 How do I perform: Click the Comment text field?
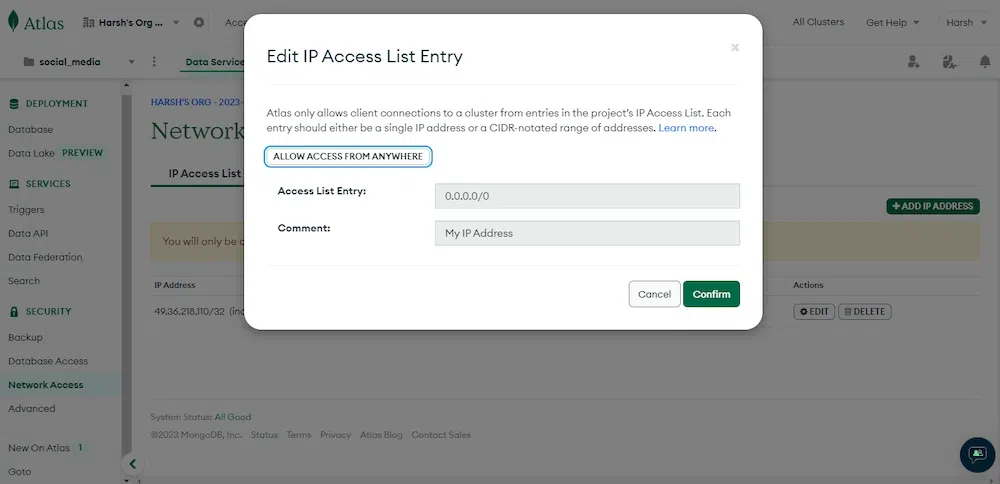pos(587,233)
